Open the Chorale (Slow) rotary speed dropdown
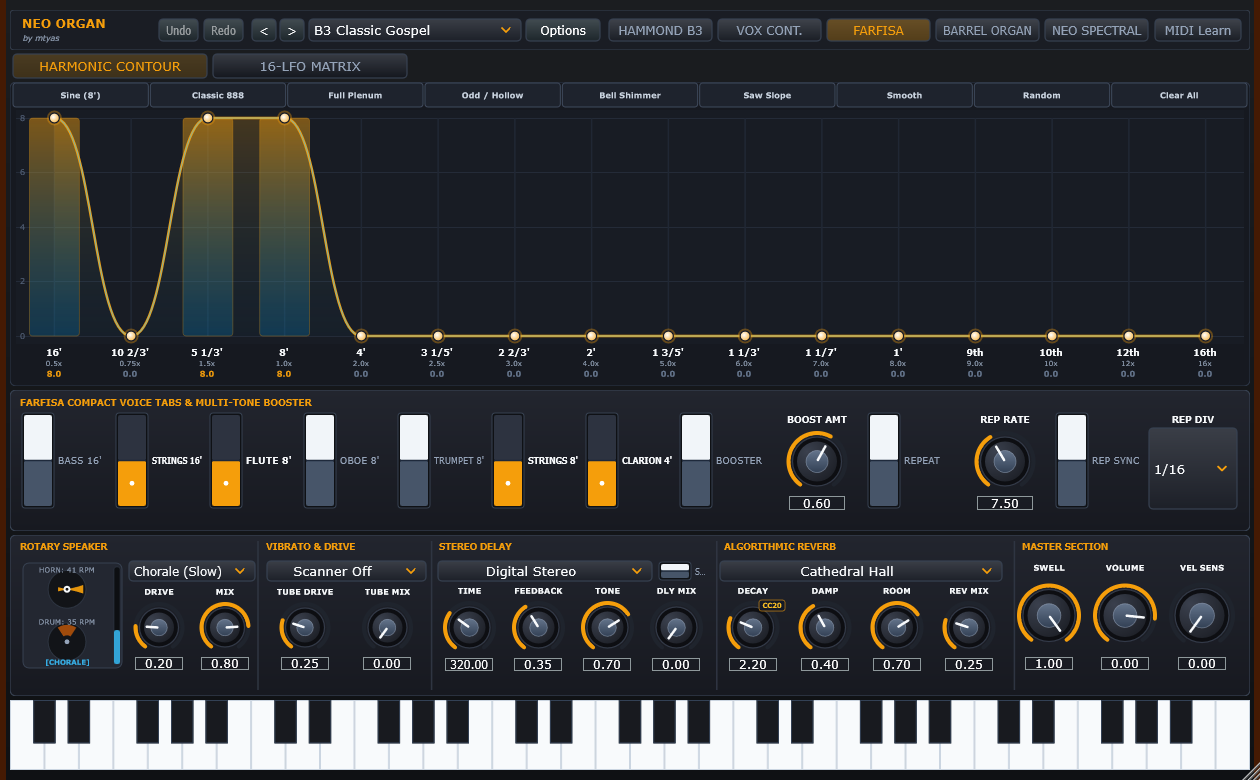 coord(192,571)
